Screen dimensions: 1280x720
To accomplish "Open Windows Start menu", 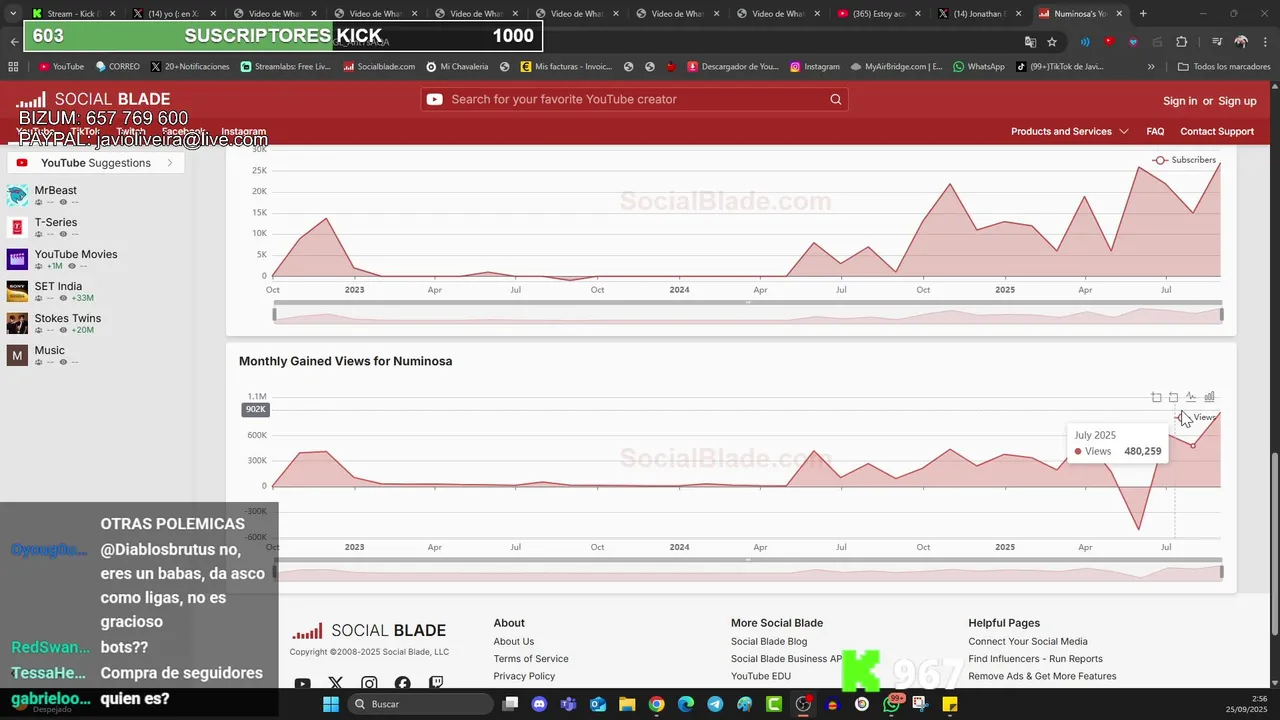I will click(x=331, y=704).
